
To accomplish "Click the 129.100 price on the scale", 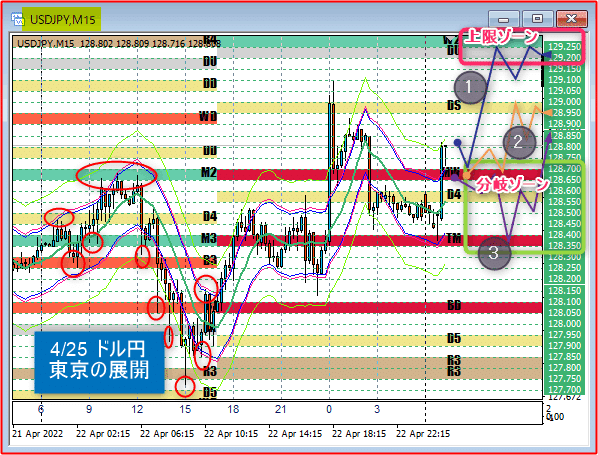I will point(565,80).
